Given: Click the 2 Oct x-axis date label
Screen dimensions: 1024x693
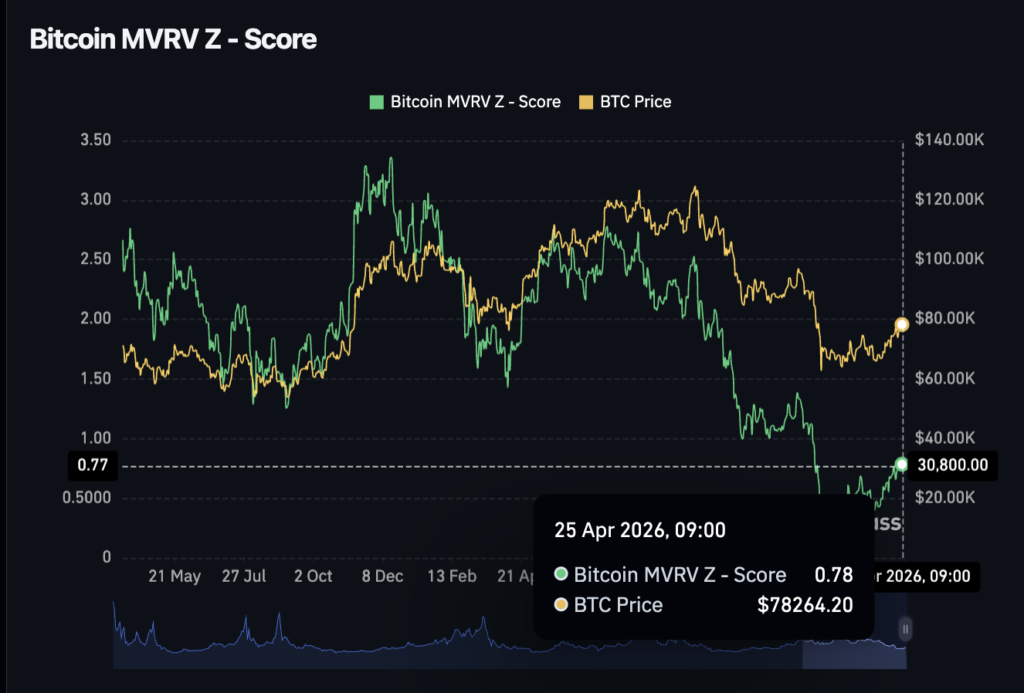Looking at the screenshot, I should click(313, 577).
